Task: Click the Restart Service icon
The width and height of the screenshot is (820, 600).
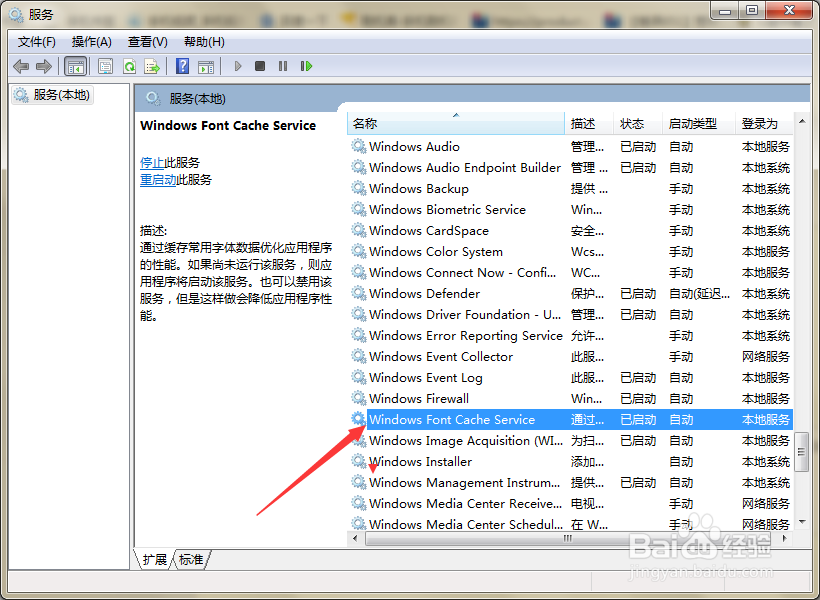Action: tap(306, 66)
